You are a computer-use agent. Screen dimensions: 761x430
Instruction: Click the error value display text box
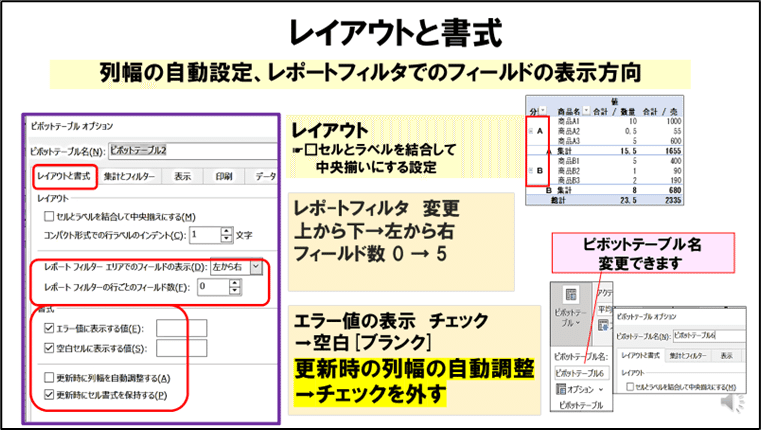click(x=182, y=329)
